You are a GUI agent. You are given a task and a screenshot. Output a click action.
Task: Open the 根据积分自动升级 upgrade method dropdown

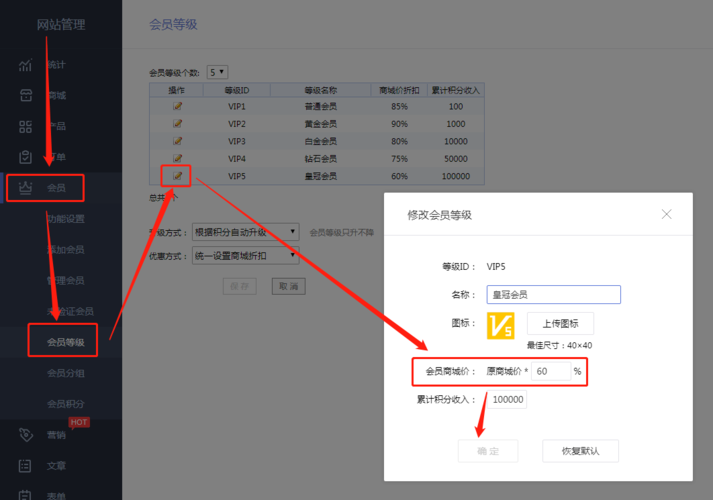pos(246,232)
